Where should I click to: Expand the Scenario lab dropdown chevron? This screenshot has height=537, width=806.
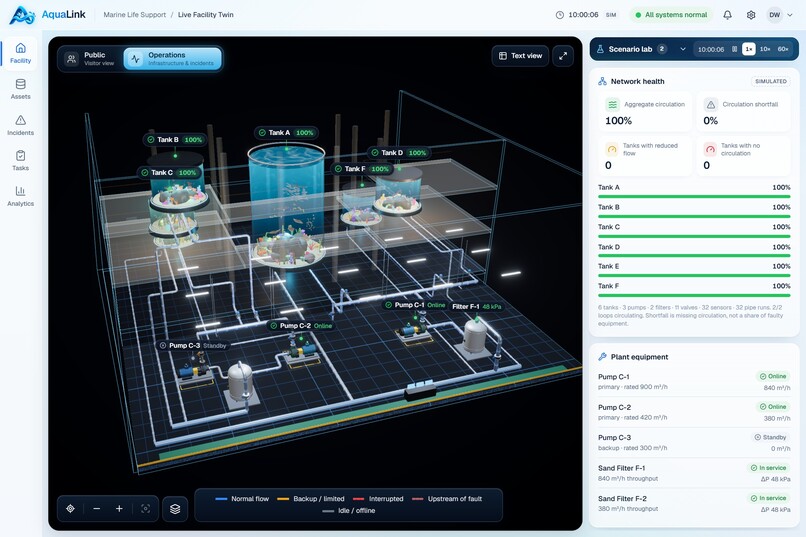coord(683,49)
